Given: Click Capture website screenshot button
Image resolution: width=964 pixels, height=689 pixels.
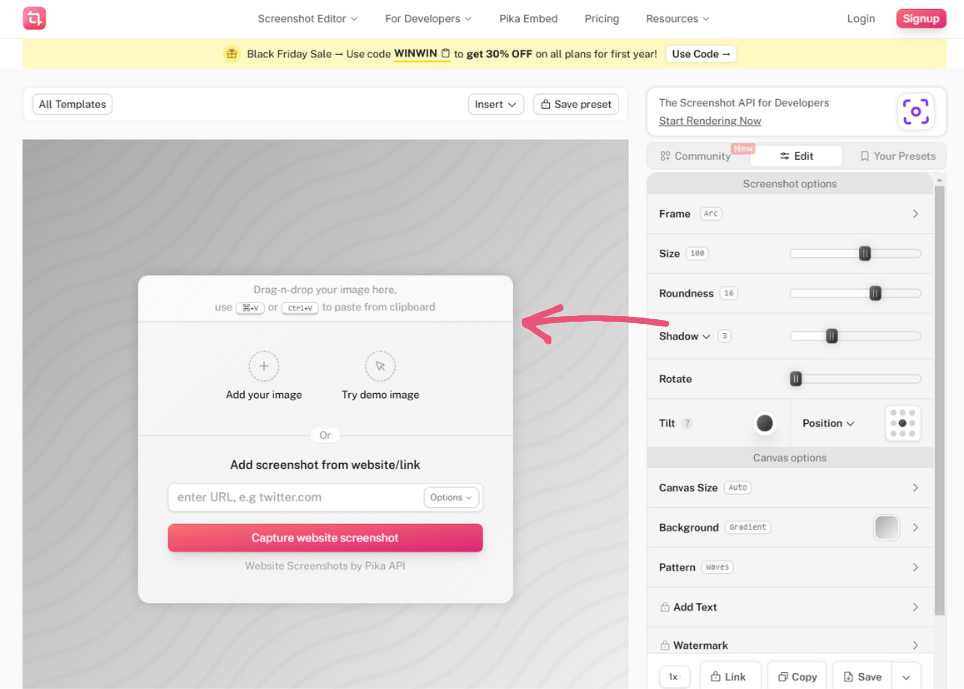Looking at the screenshot, I should tap(325, 538).
